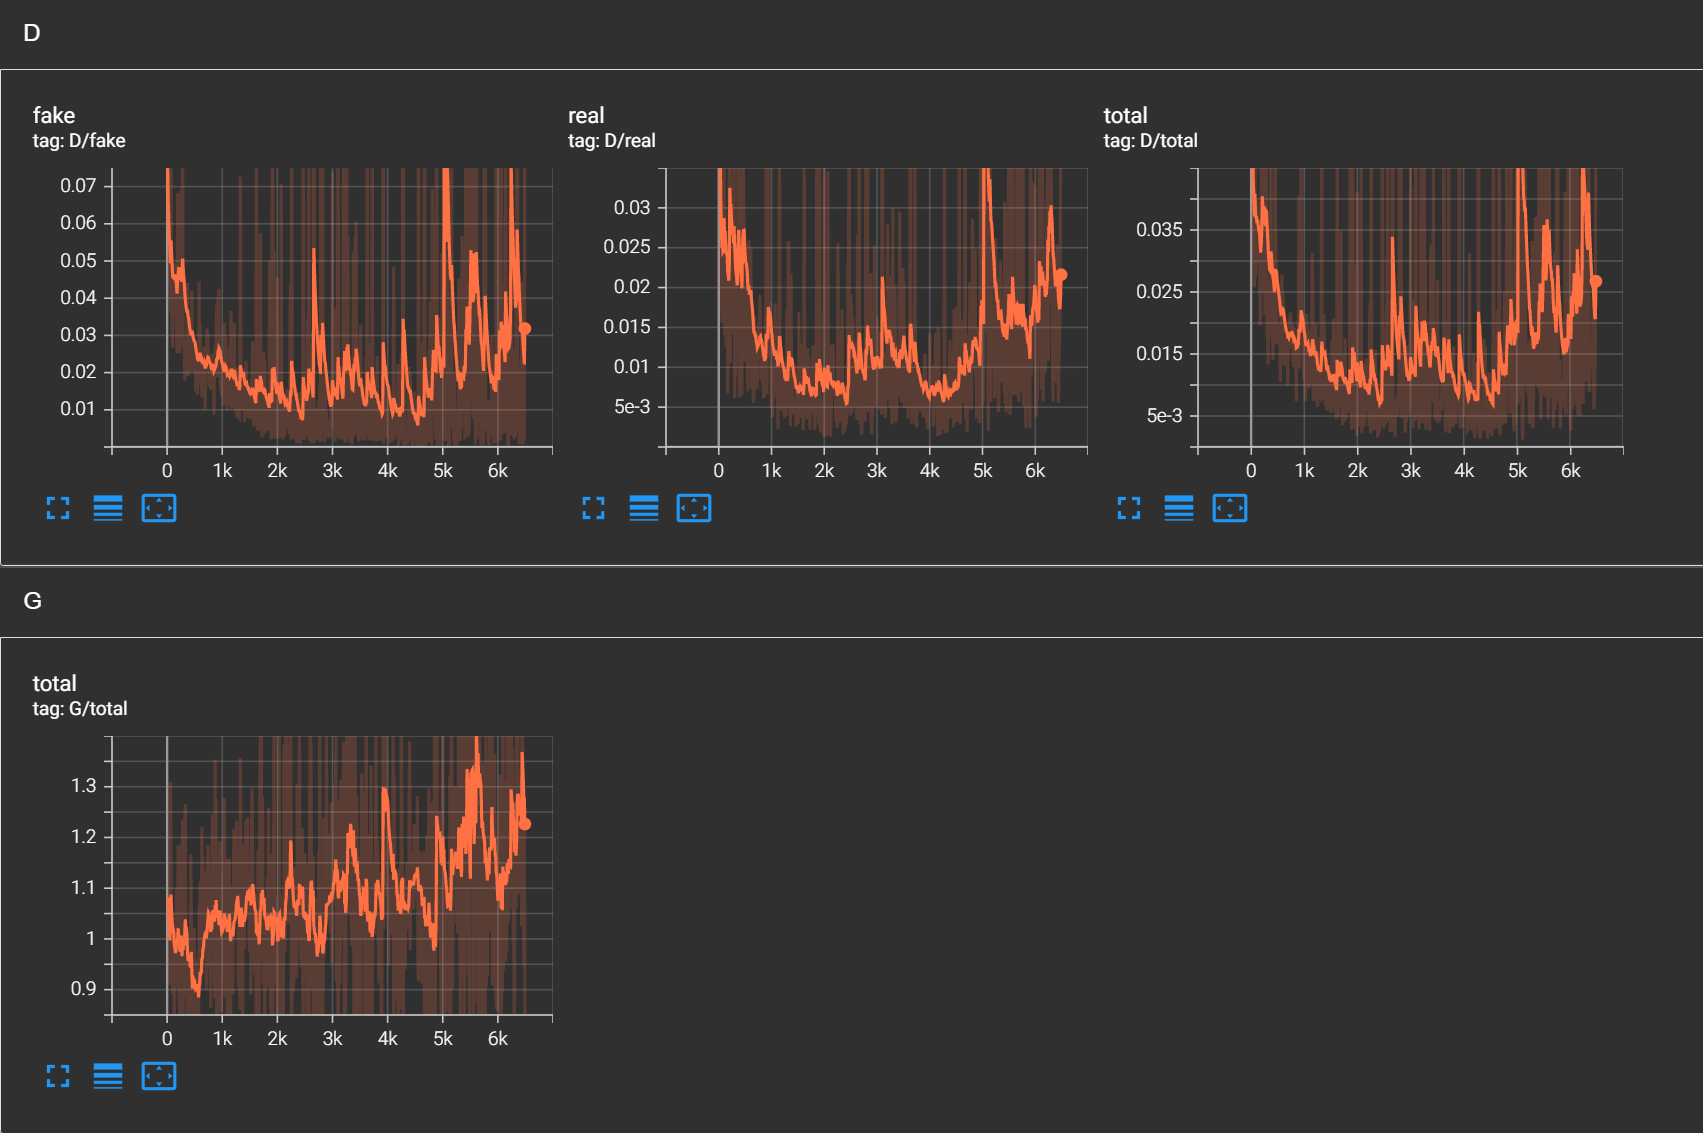The width and height of the screenshot is (1703, 1133).
Task: Click the 'tag: D/fake' label
Action: pos(79,141)
